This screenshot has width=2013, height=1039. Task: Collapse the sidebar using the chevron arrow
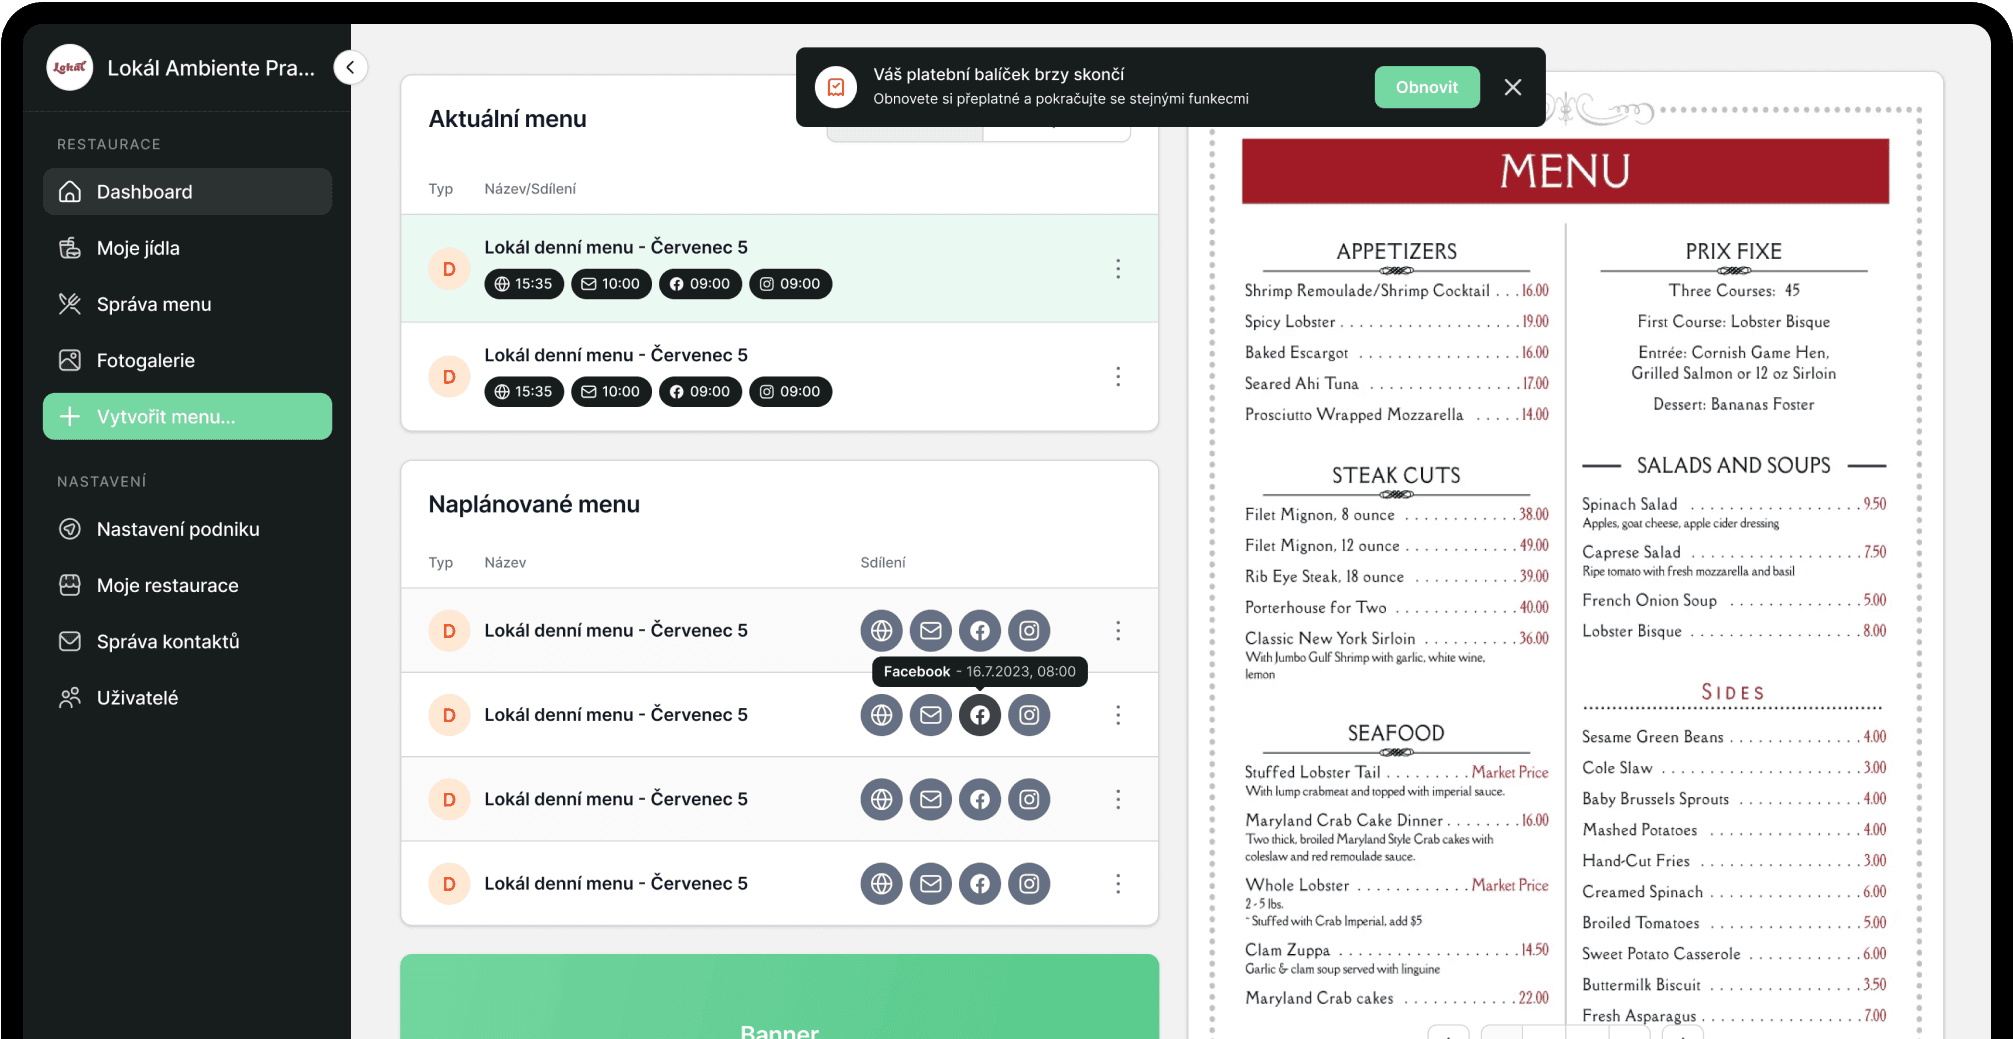[x=350, y=67]
